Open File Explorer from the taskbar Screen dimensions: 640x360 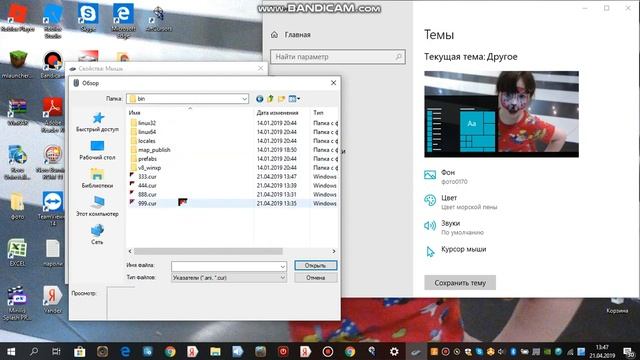[215, 351]
